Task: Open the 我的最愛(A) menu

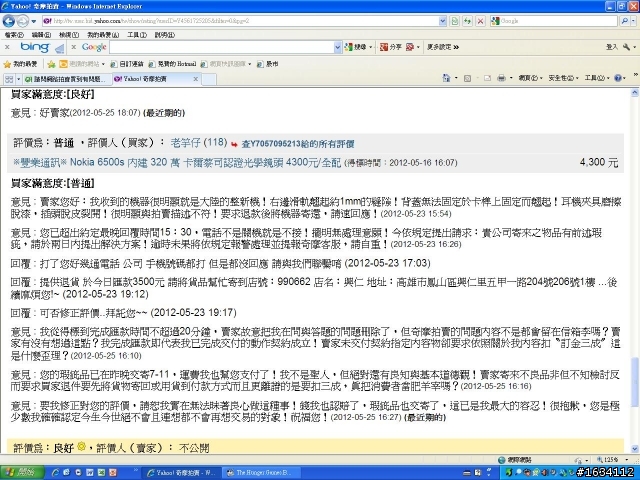Action: pyautogui.click(x=103, y=35)
